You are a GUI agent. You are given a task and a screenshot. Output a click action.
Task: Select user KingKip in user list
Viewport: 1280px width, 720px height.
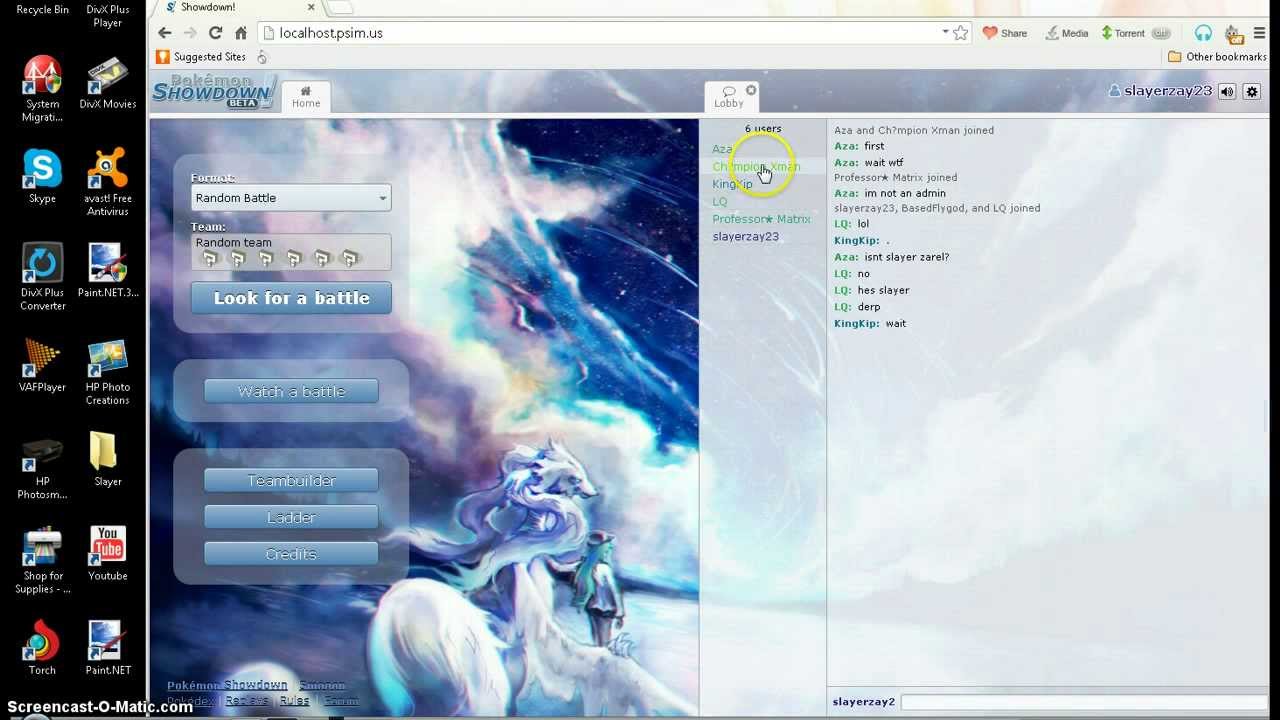click(732, 184)
